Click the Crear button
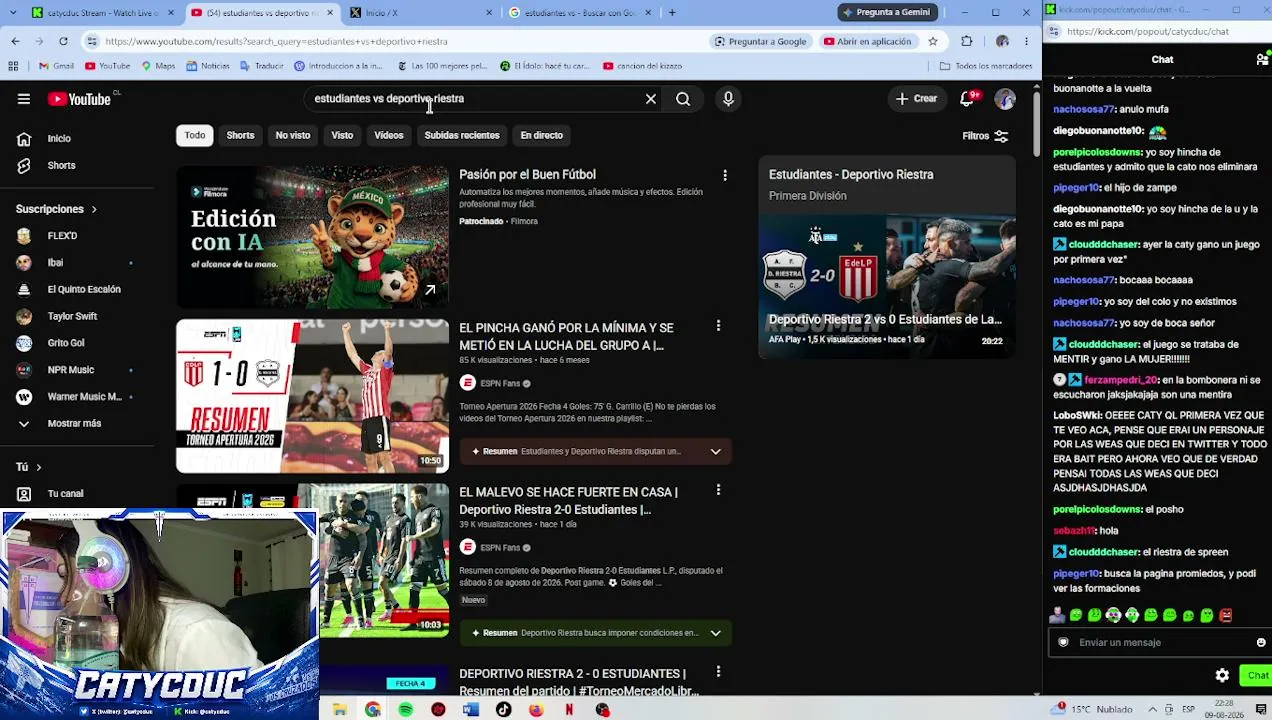This screenshot has width=1272, height=720. [x=916, y=99]
